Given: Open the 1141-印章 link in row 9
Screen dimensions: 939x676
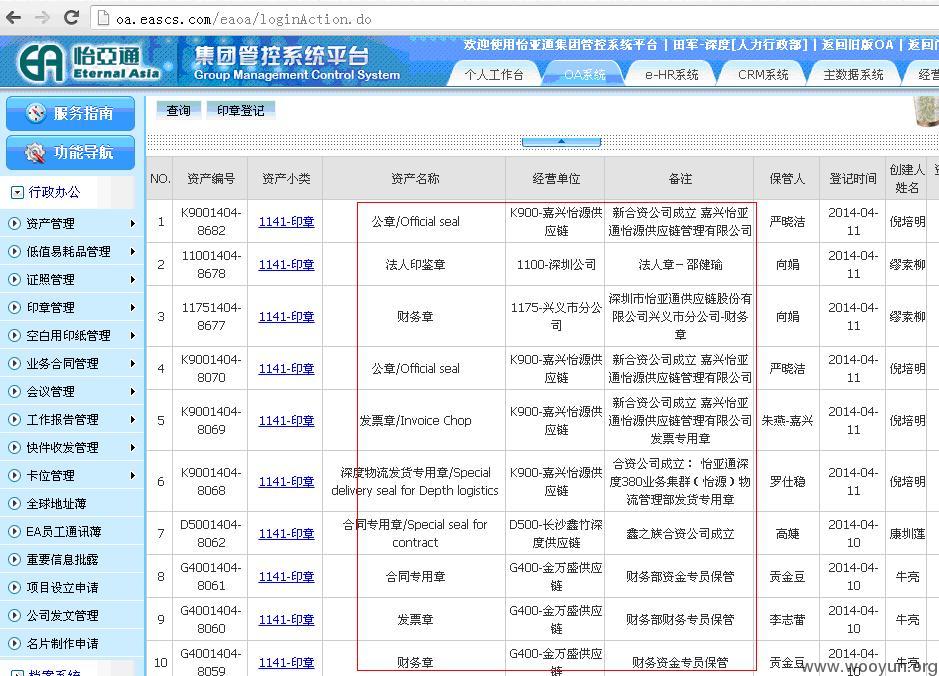Looking at the screenshot, I should pos(286,620).
